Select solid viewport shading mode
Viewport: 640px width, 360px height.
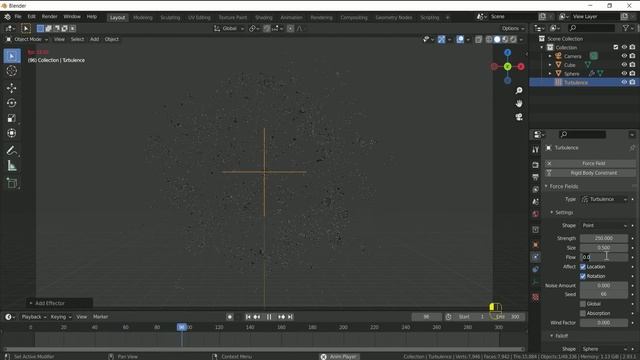pos(497,40)
